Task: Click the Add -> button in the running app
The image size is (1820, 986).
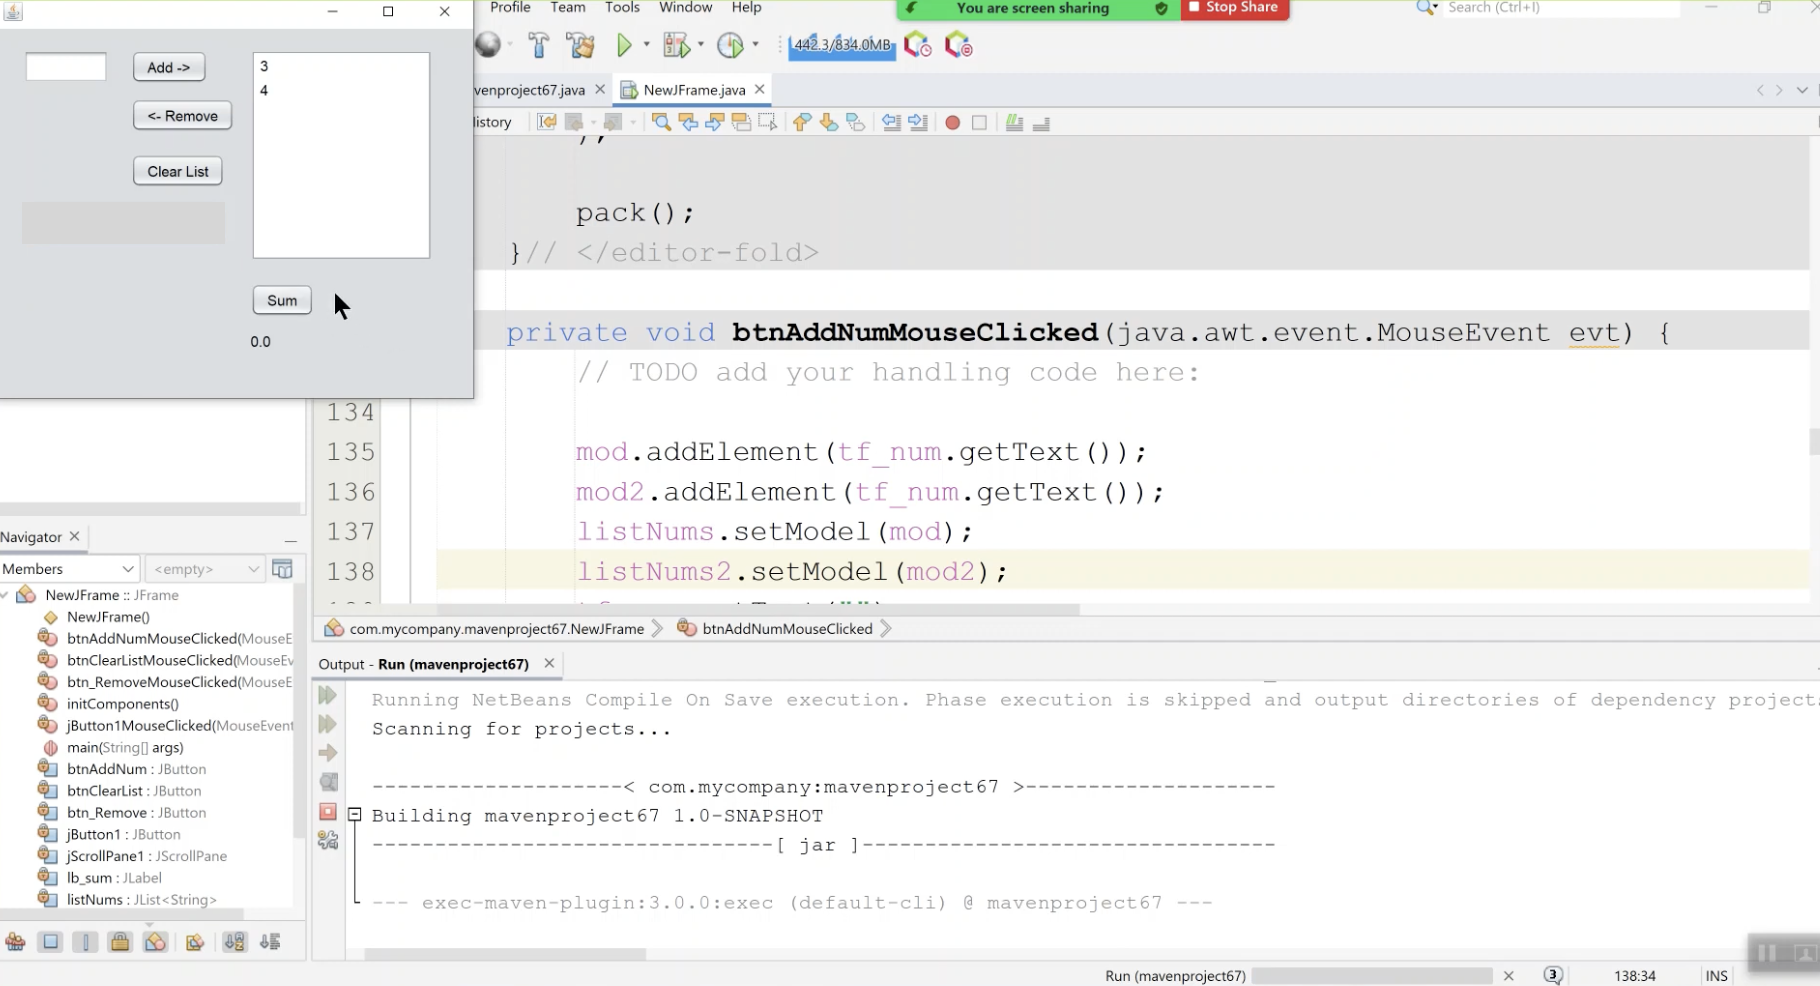Action: (169, 67)
